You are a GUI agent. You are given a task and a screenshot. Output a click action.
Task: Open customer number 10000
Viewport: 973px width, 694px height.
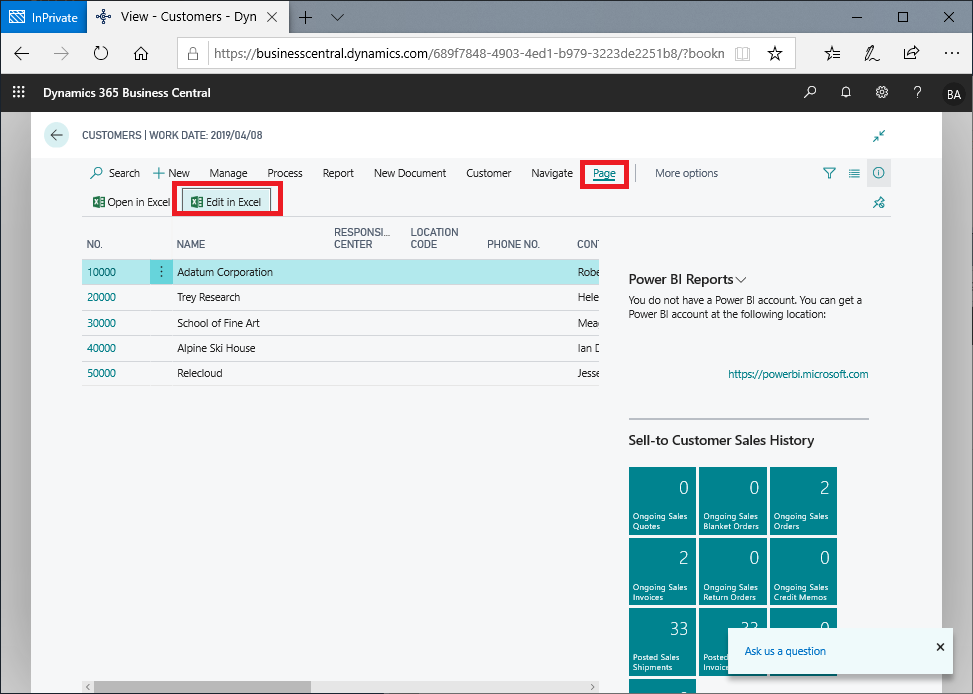[101, 272]
